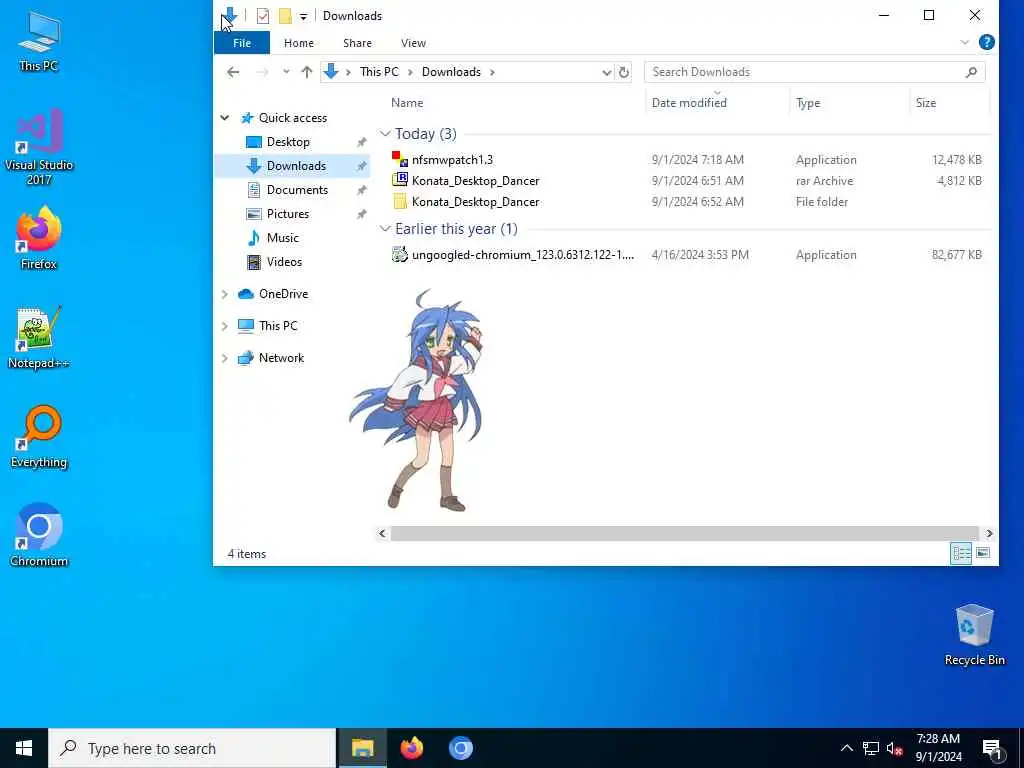
Task: Collapse the Today (3) file group
Action: (x=385, y=134)
